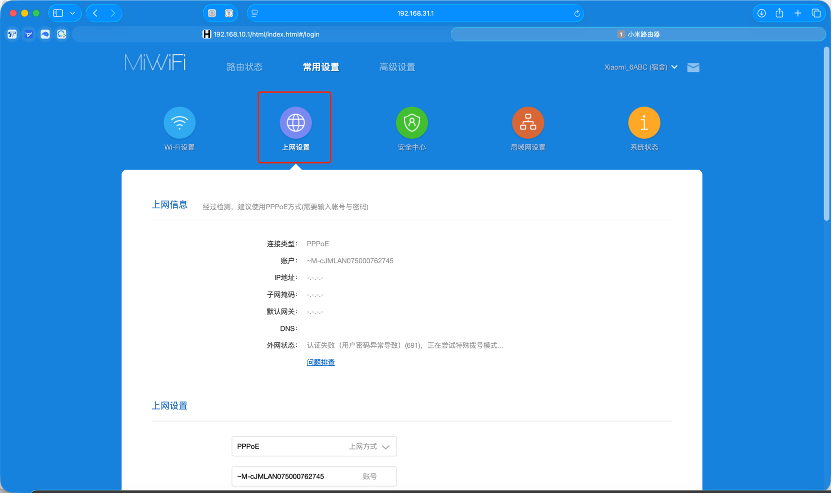
Task: Reload the page with the refresh icon
Action: tap(577, 13)
